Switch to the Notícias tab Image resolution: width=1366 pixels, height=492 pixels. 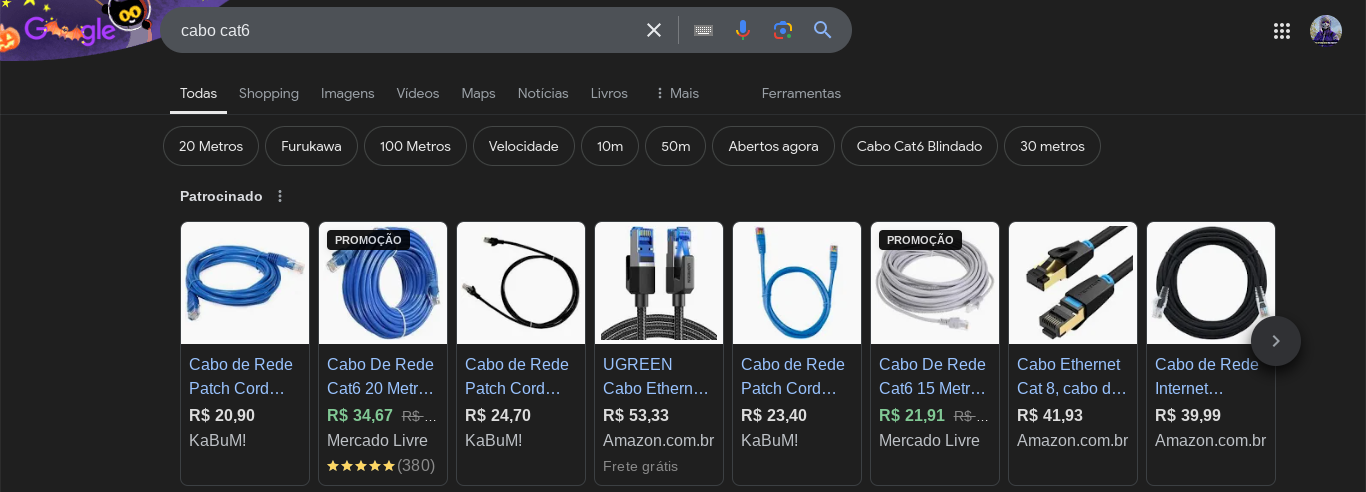tap(543, 93)
